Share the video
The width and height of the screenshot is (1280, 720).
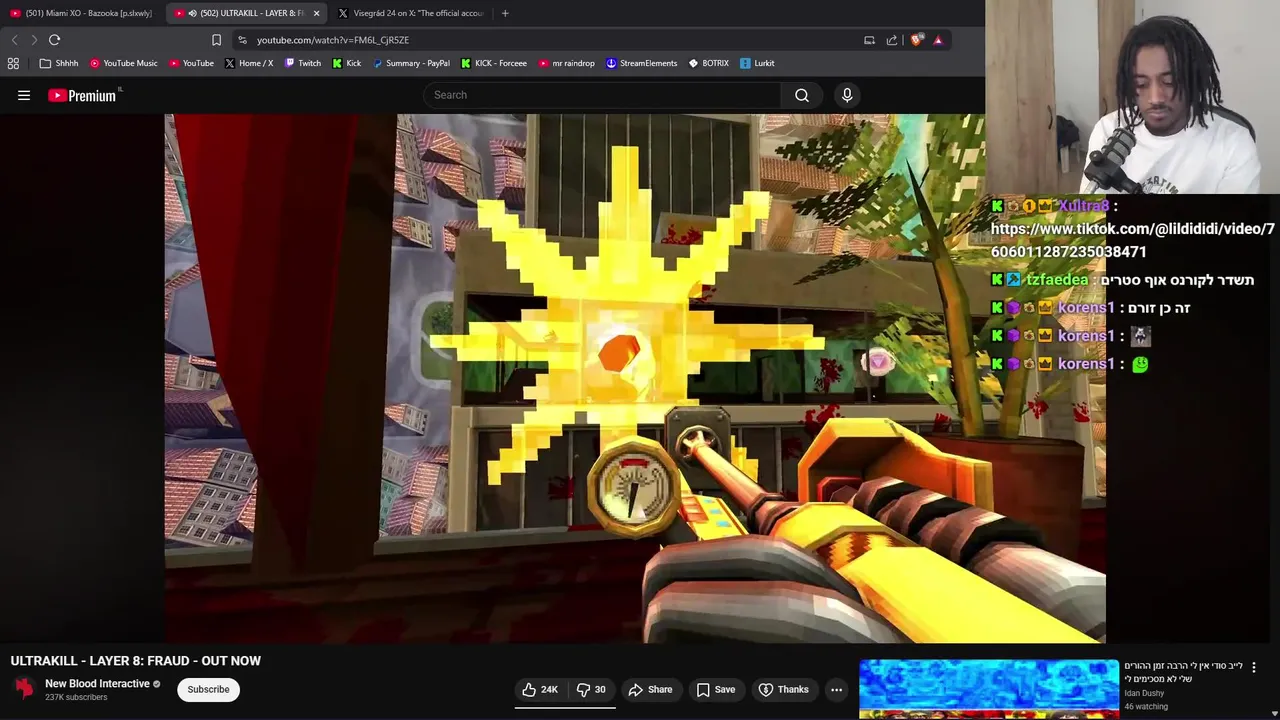pyautogui.click(x=650, y=689)
